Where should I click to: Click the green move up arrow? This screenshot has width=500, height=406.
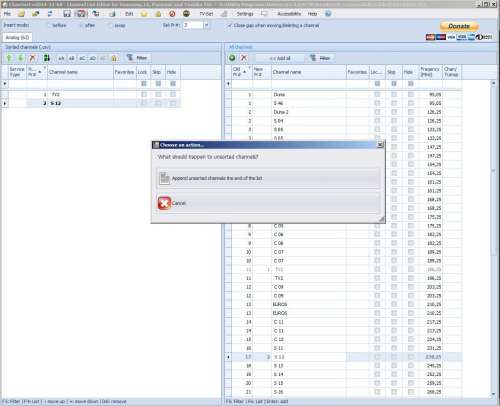point(9,58)
